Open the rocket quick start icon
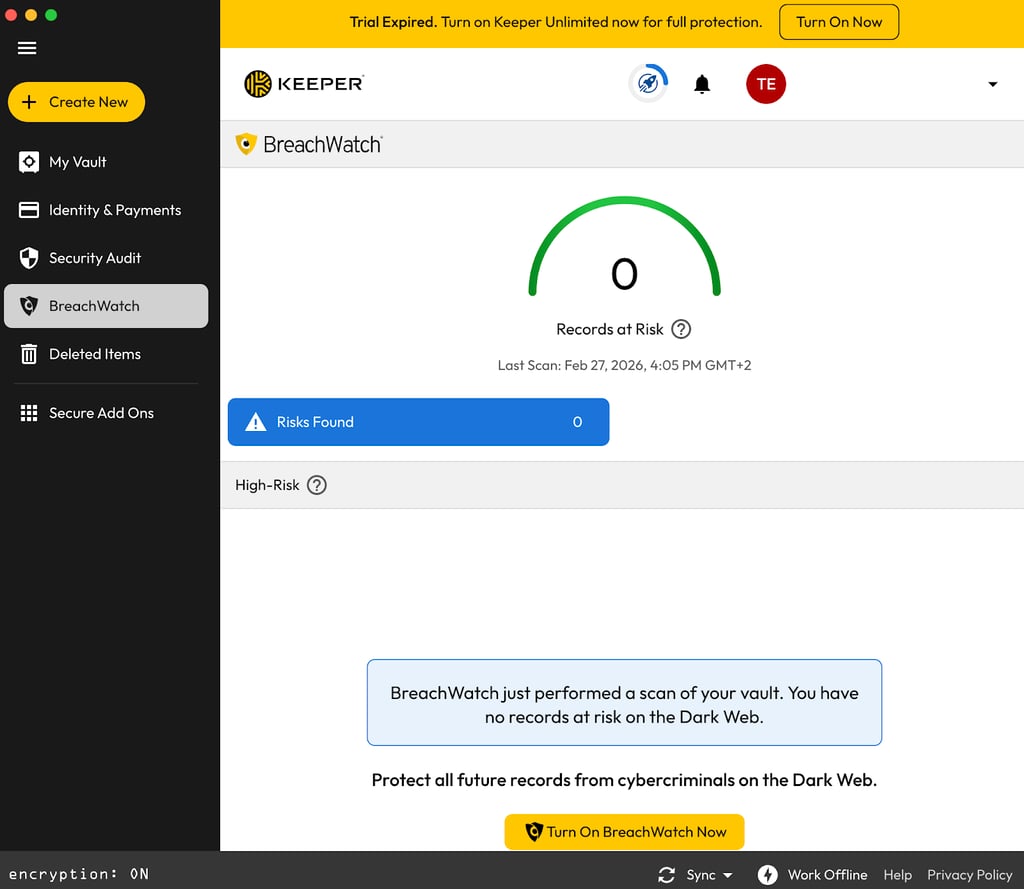The width and height of the screenshot is (1024, 889). pyautogui.click(x=648, y=84)
